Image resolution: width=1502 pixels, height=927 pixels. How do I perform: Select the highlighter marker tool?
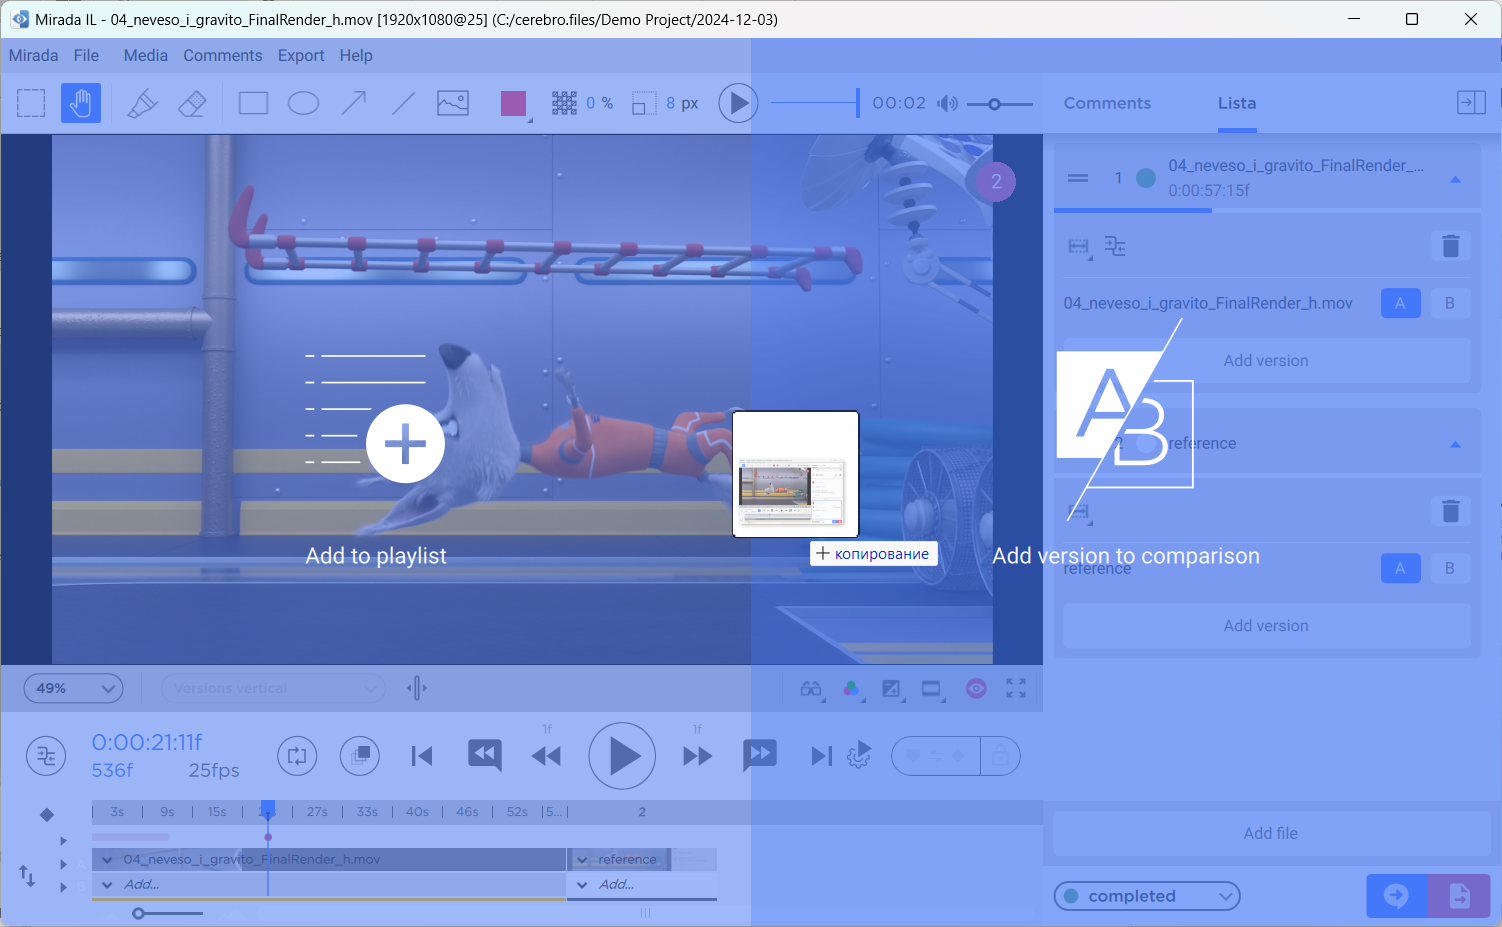143,103
